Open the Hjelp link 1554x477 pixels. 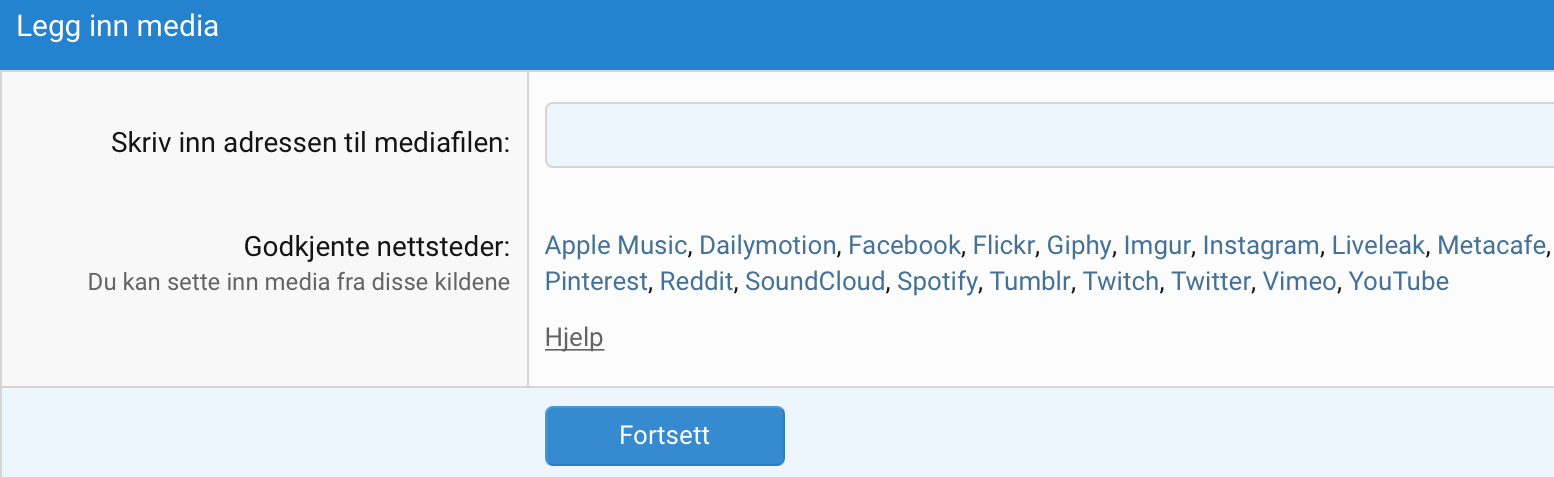click(x=574, y=338)
